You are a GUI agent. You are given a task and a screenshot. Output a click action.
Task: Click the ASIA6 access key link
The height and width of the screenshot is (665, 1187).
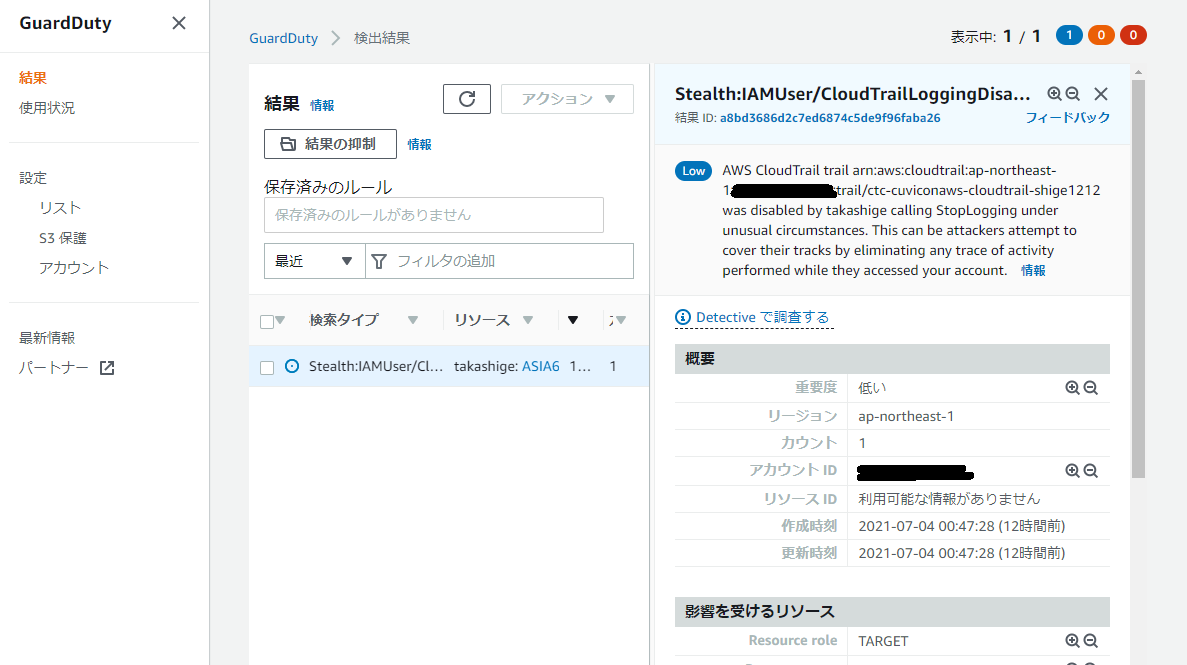point(541,367)
